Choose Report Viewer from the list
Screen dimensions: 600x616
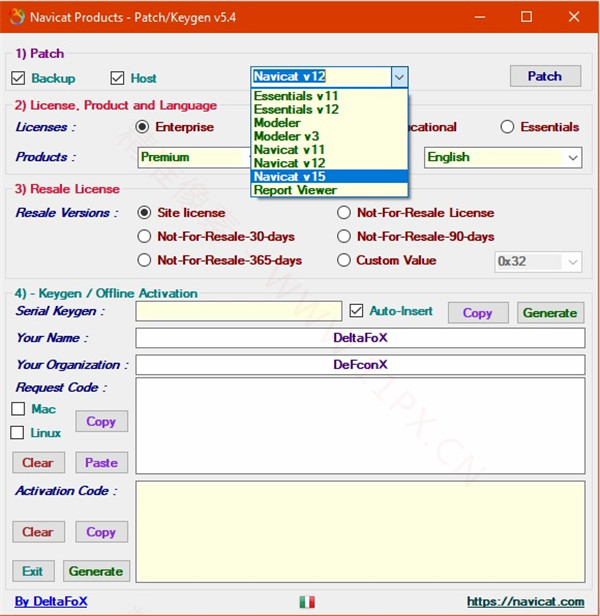coord(329,190)
